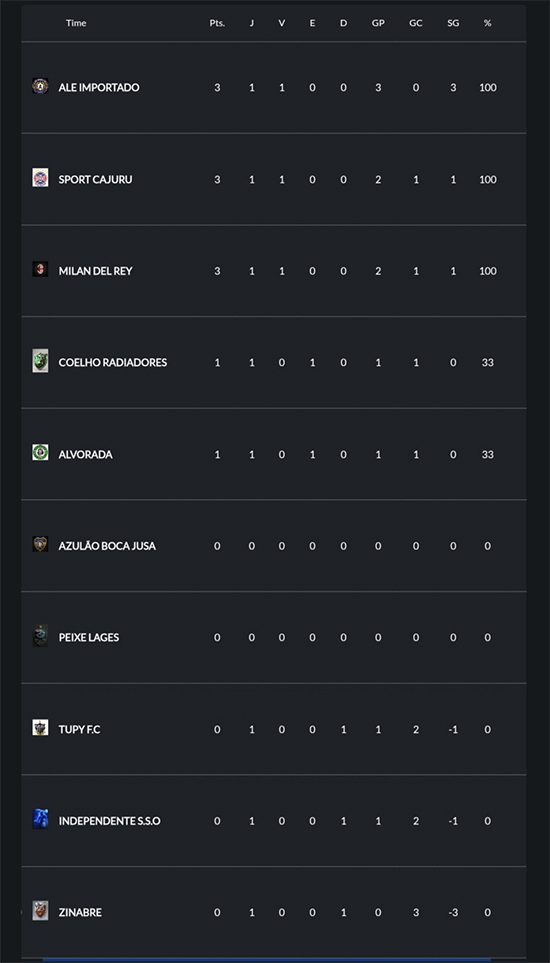This screenshot has height=963, width=550.
Task: Open the ALE IMPORTADO team name link
Action: coord(99,87)
